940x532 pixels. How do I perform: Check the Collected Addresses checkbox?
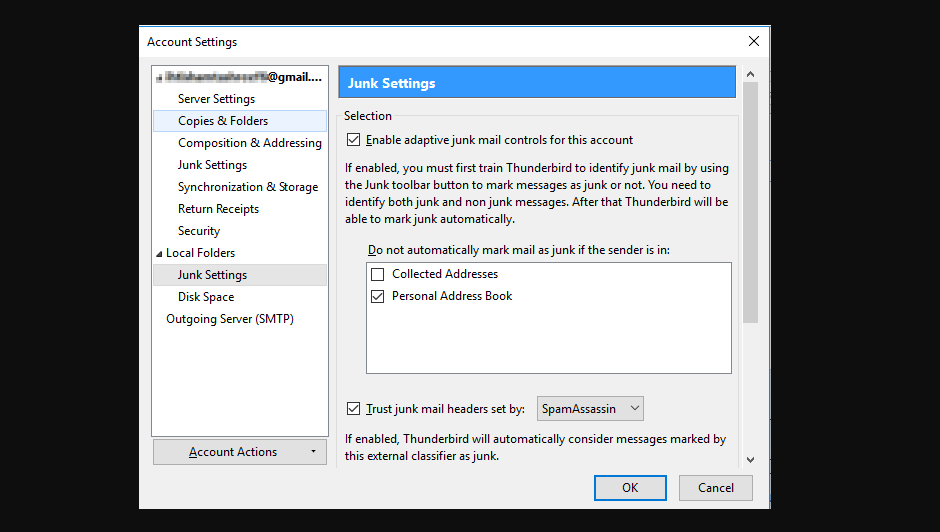[377, 274]
